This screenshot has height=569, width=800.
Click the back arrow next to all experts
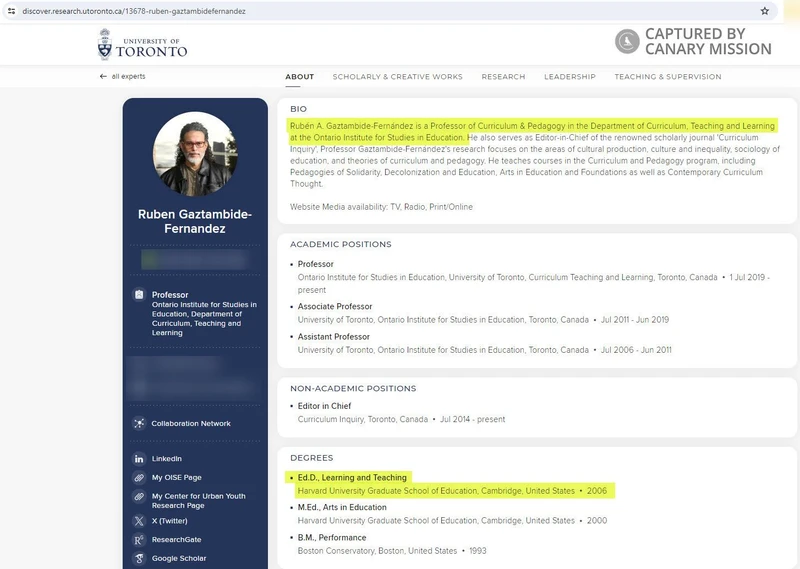pyautogui.click(x=103, y=76)
